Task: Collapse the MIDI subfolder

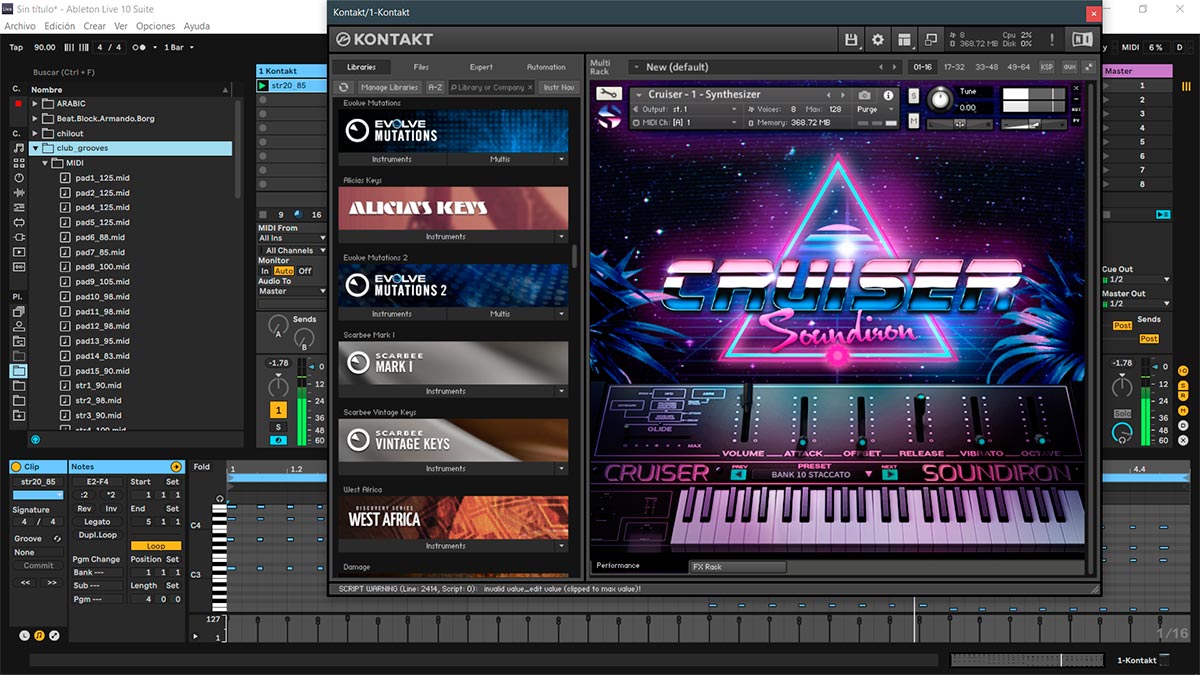Action: click(x=45, y=163)
